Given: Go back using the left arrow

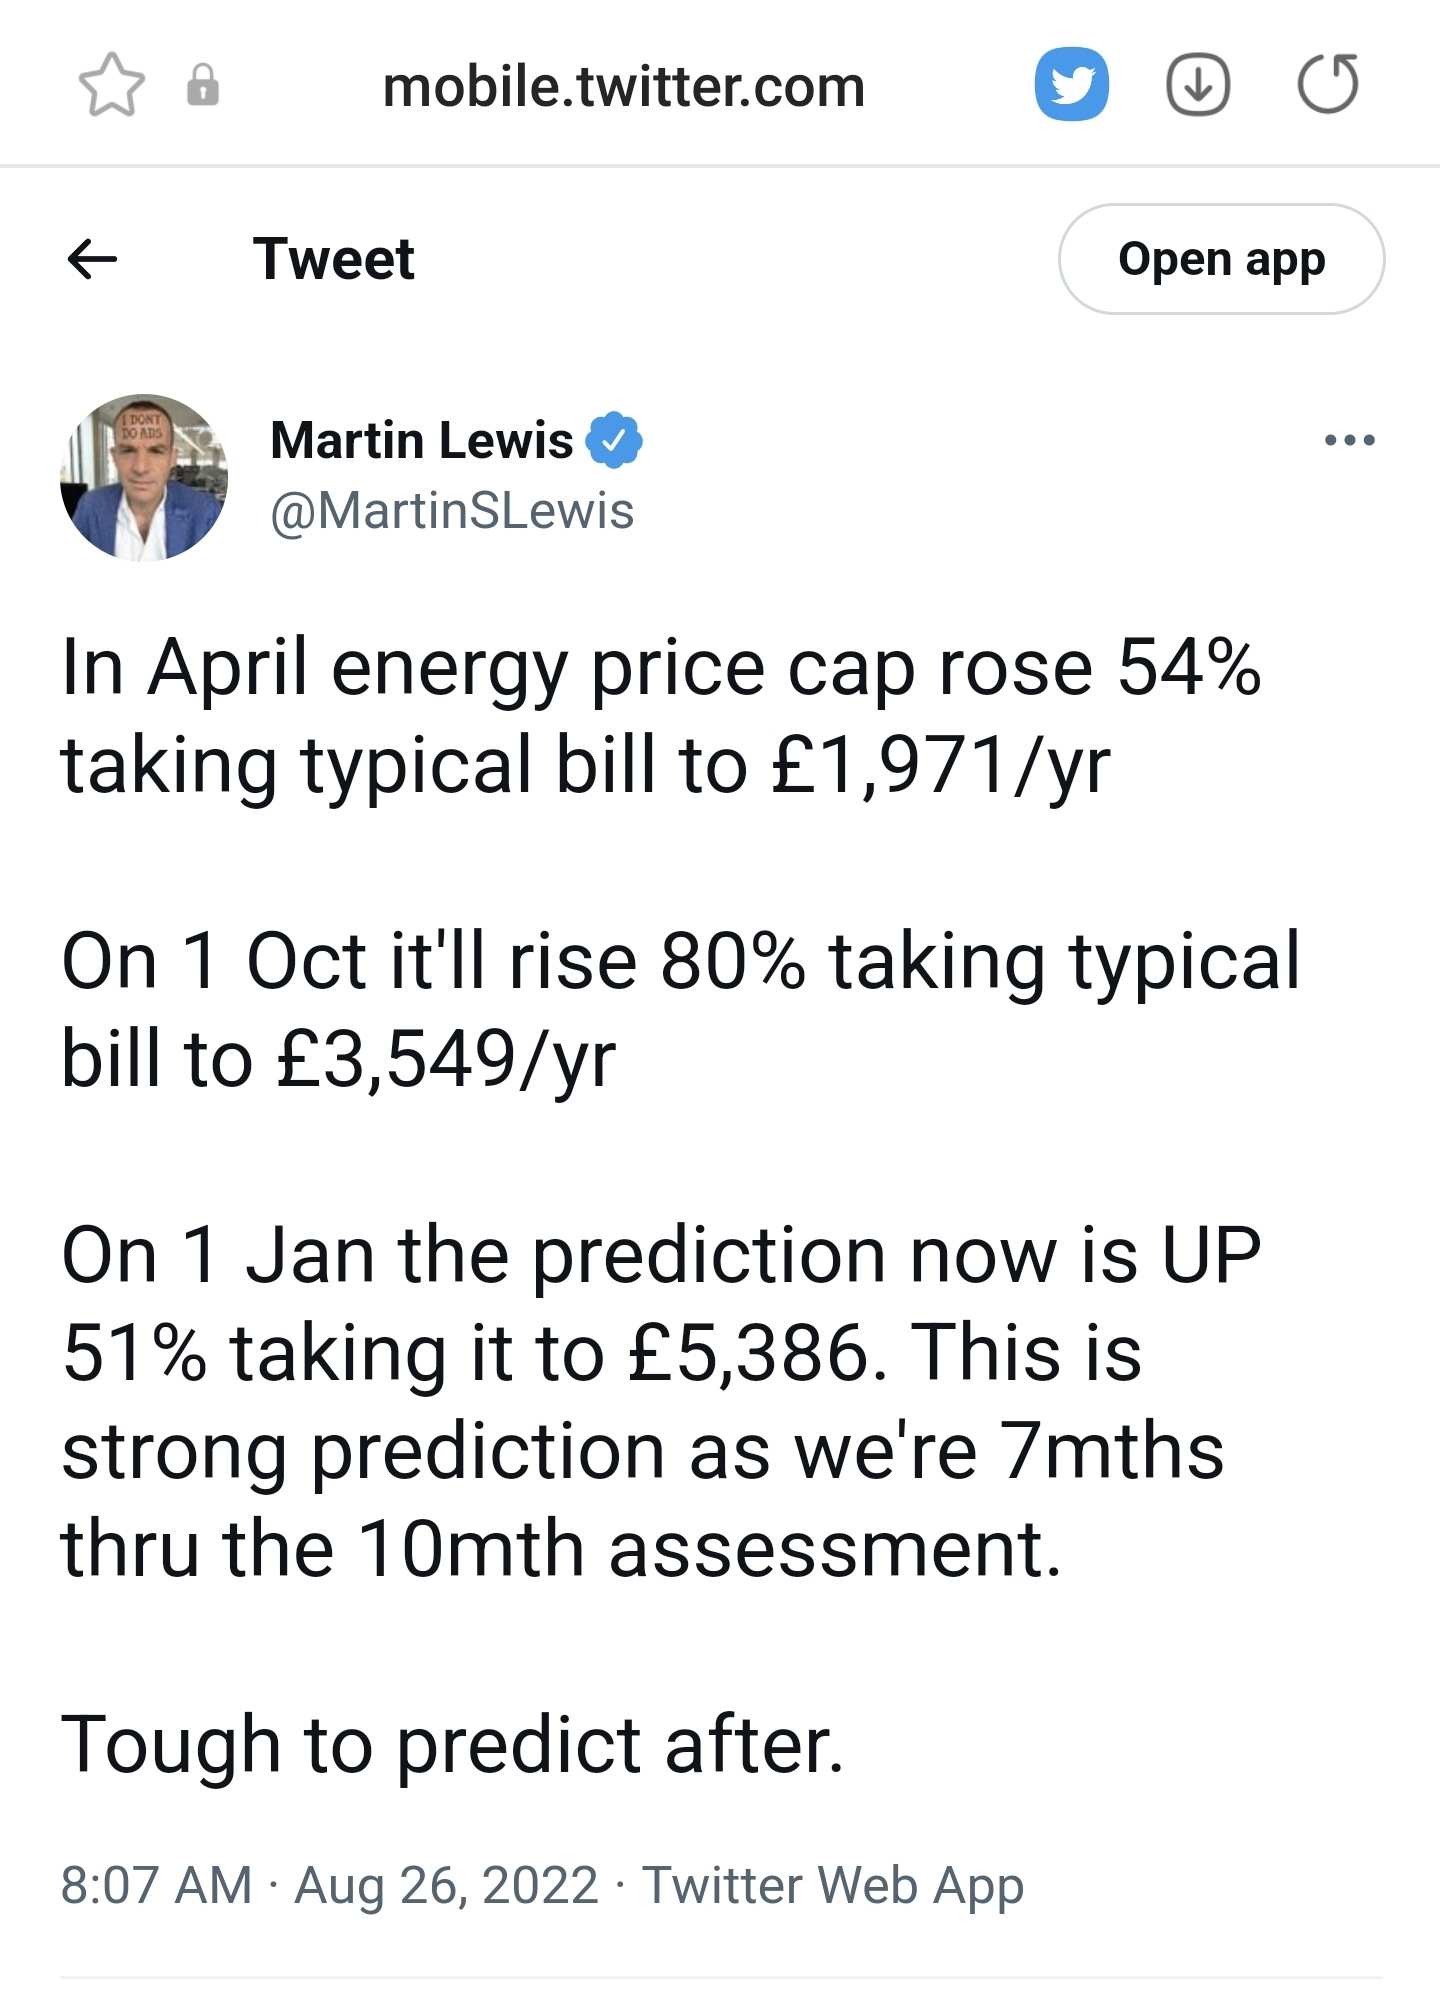Looking at the screenshot, I should coord(92,260).
